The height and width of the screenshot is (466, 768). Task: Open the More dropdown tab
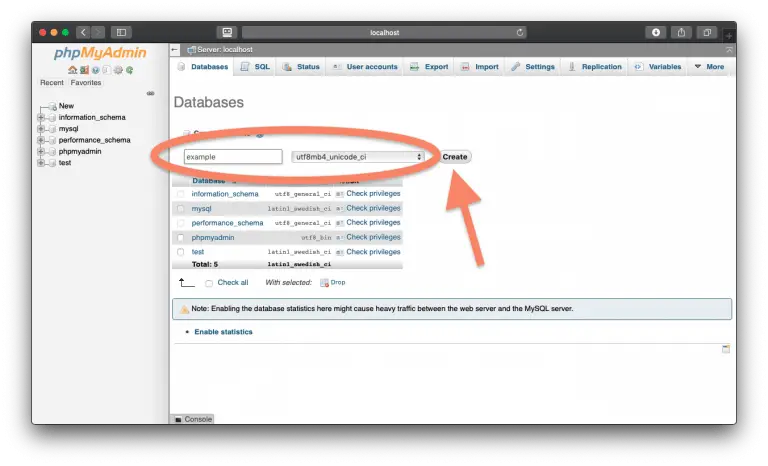[x=709, y=67]
